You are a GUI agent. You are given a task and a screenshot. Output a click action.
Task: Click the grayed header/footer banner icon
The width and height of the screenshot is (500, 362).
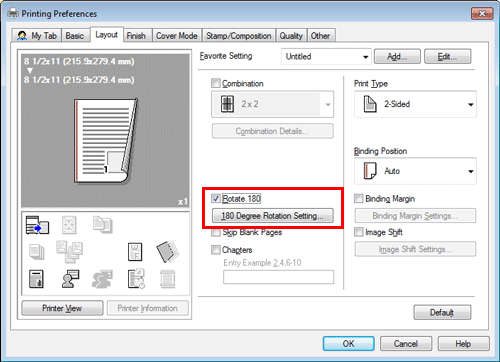[x=168, y=279]
